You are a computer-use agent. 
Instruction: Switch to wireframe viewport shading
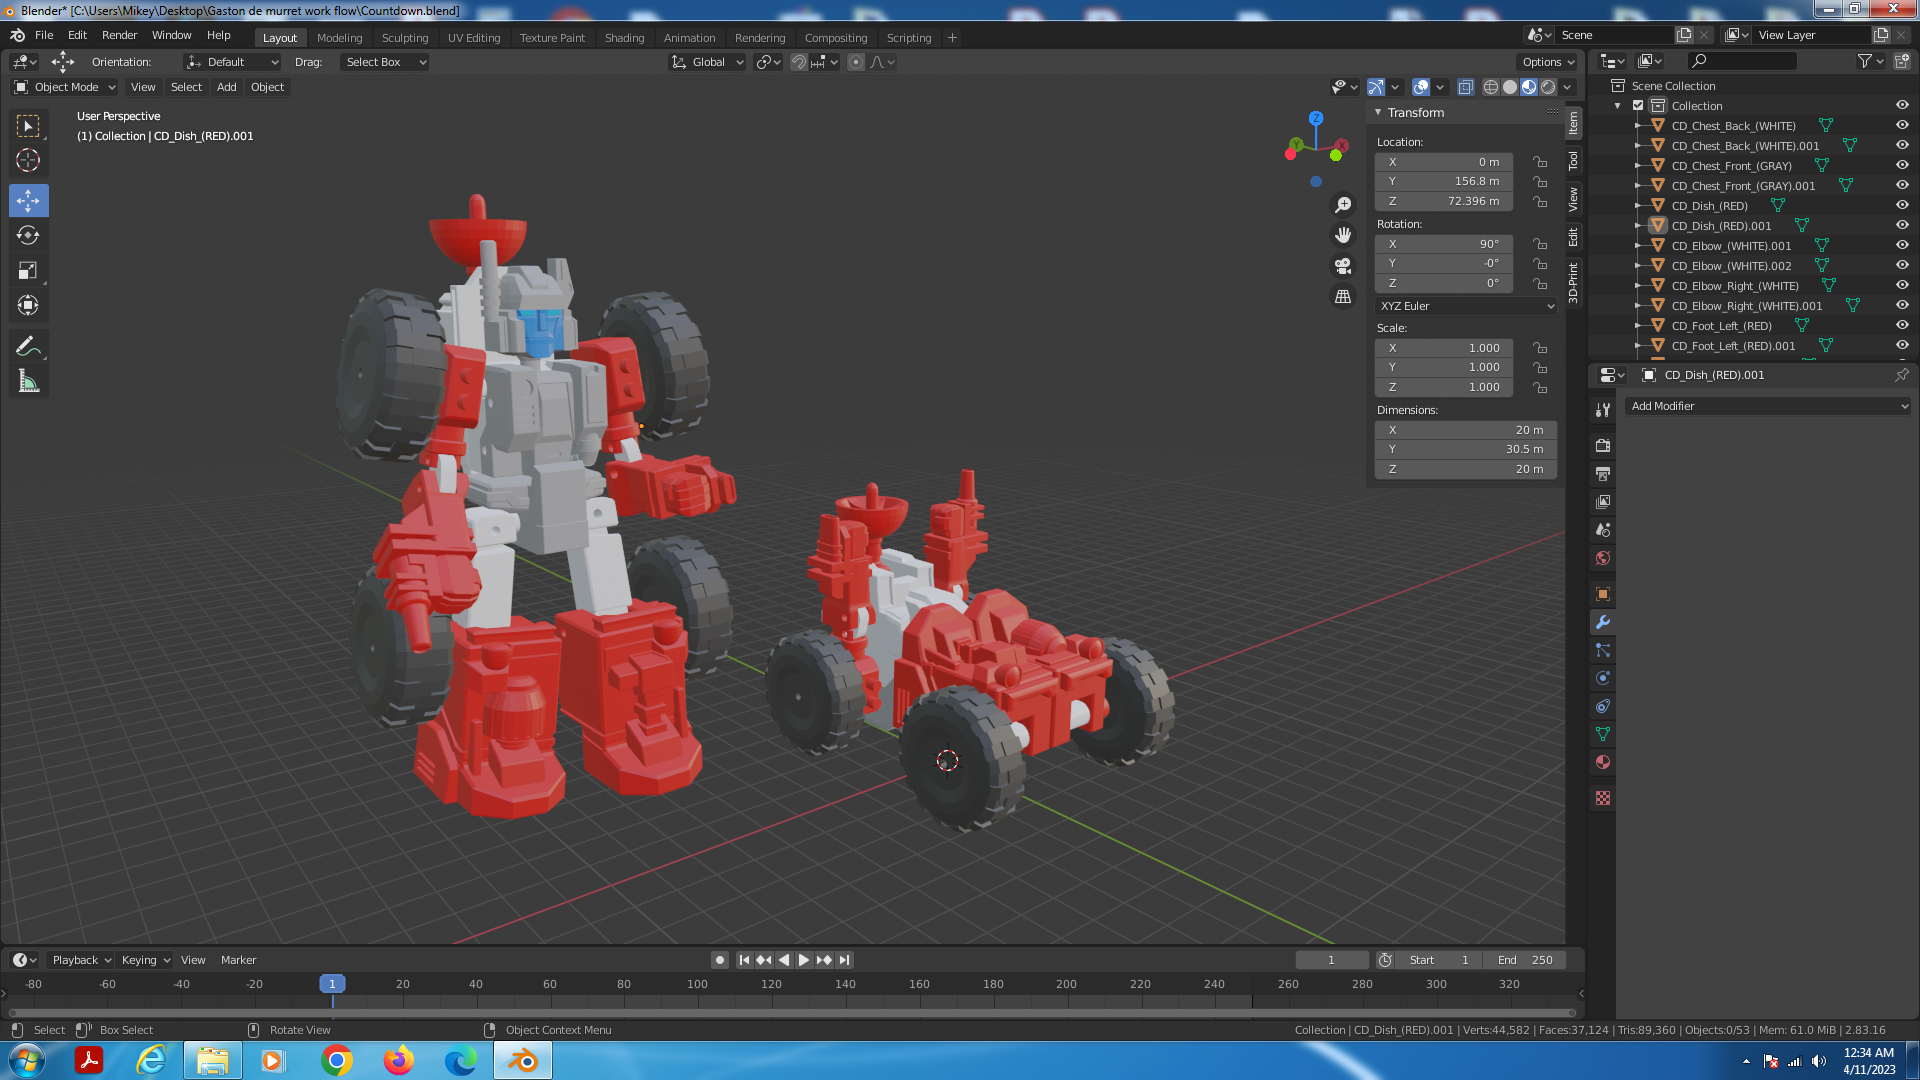coord(1491,87)
